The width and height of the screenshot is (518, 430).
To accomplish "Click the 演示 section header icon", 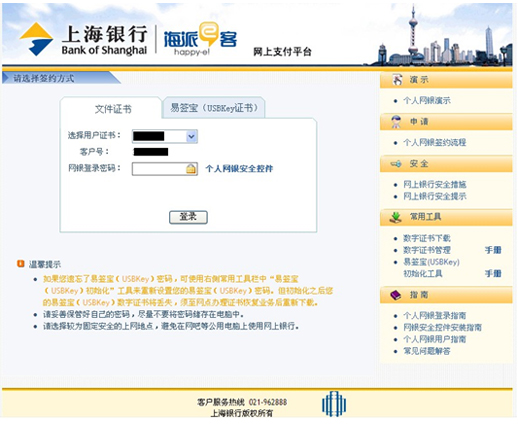I will coord(397,80).
